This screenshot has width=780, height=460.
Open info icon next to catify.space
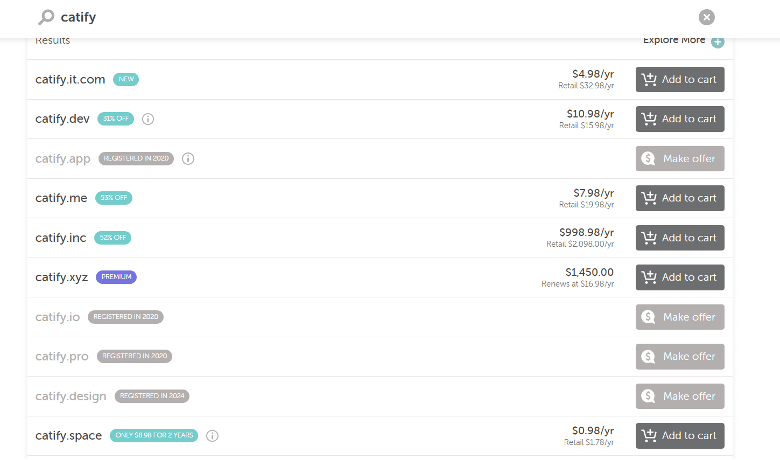212,436
